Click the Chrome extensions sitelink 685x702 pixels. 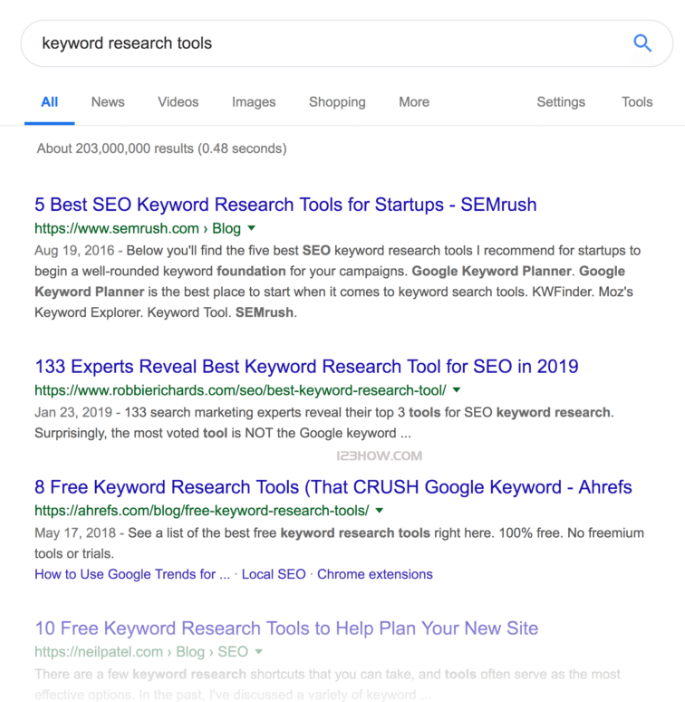click(x=375, y=574)
